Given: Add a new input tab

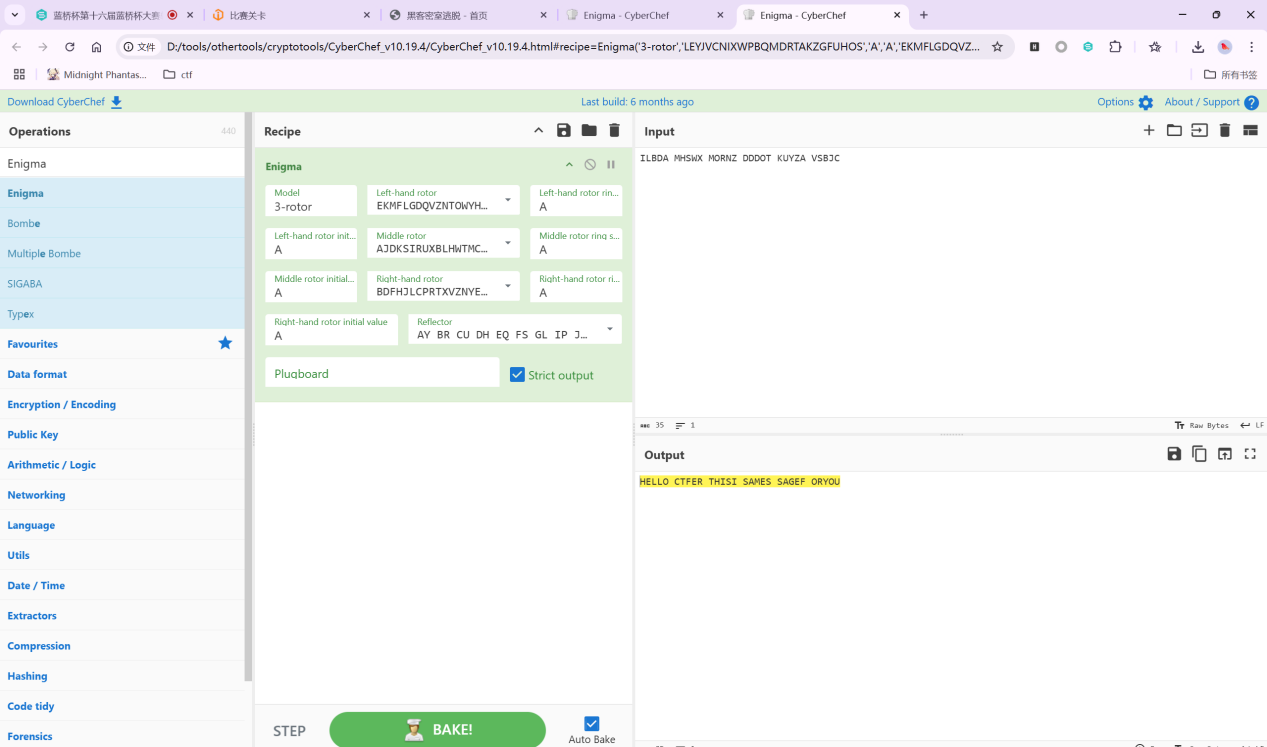Looking at the screenshot, I should (x=1149, y=131).
